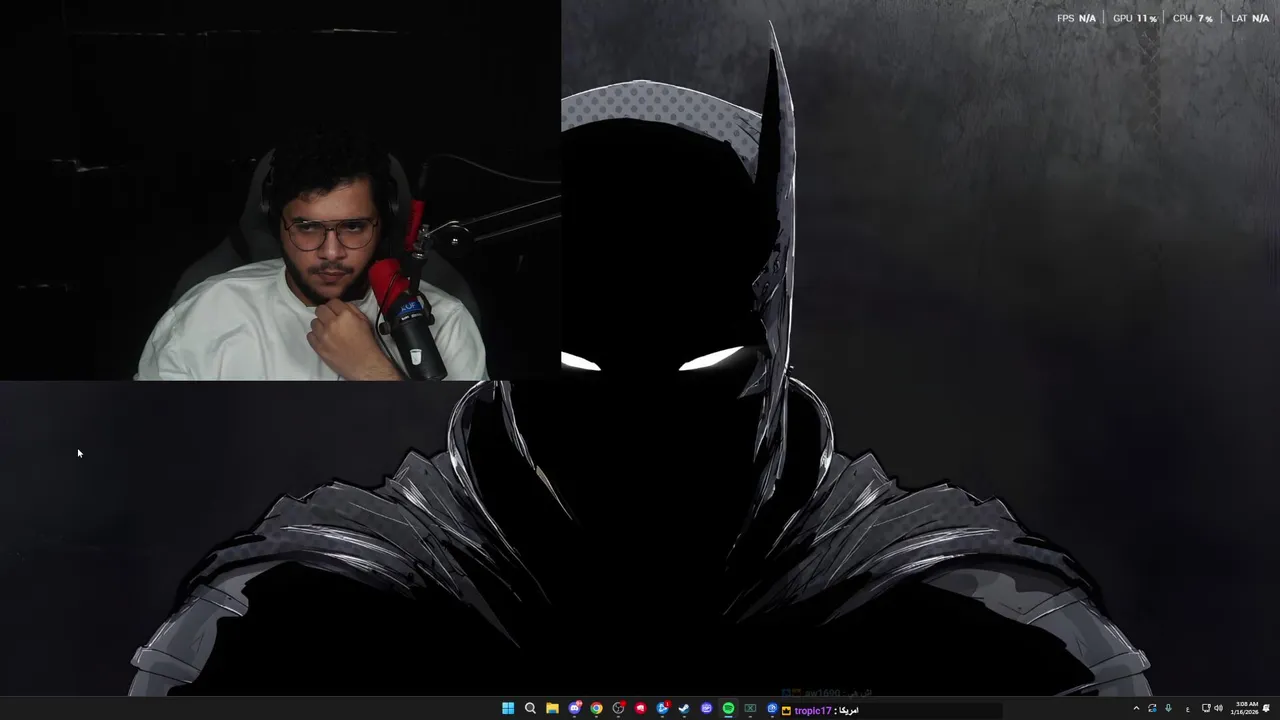Open the notifications bell icon
This screenshot has height=720, width=1280.
(1266, 708)
